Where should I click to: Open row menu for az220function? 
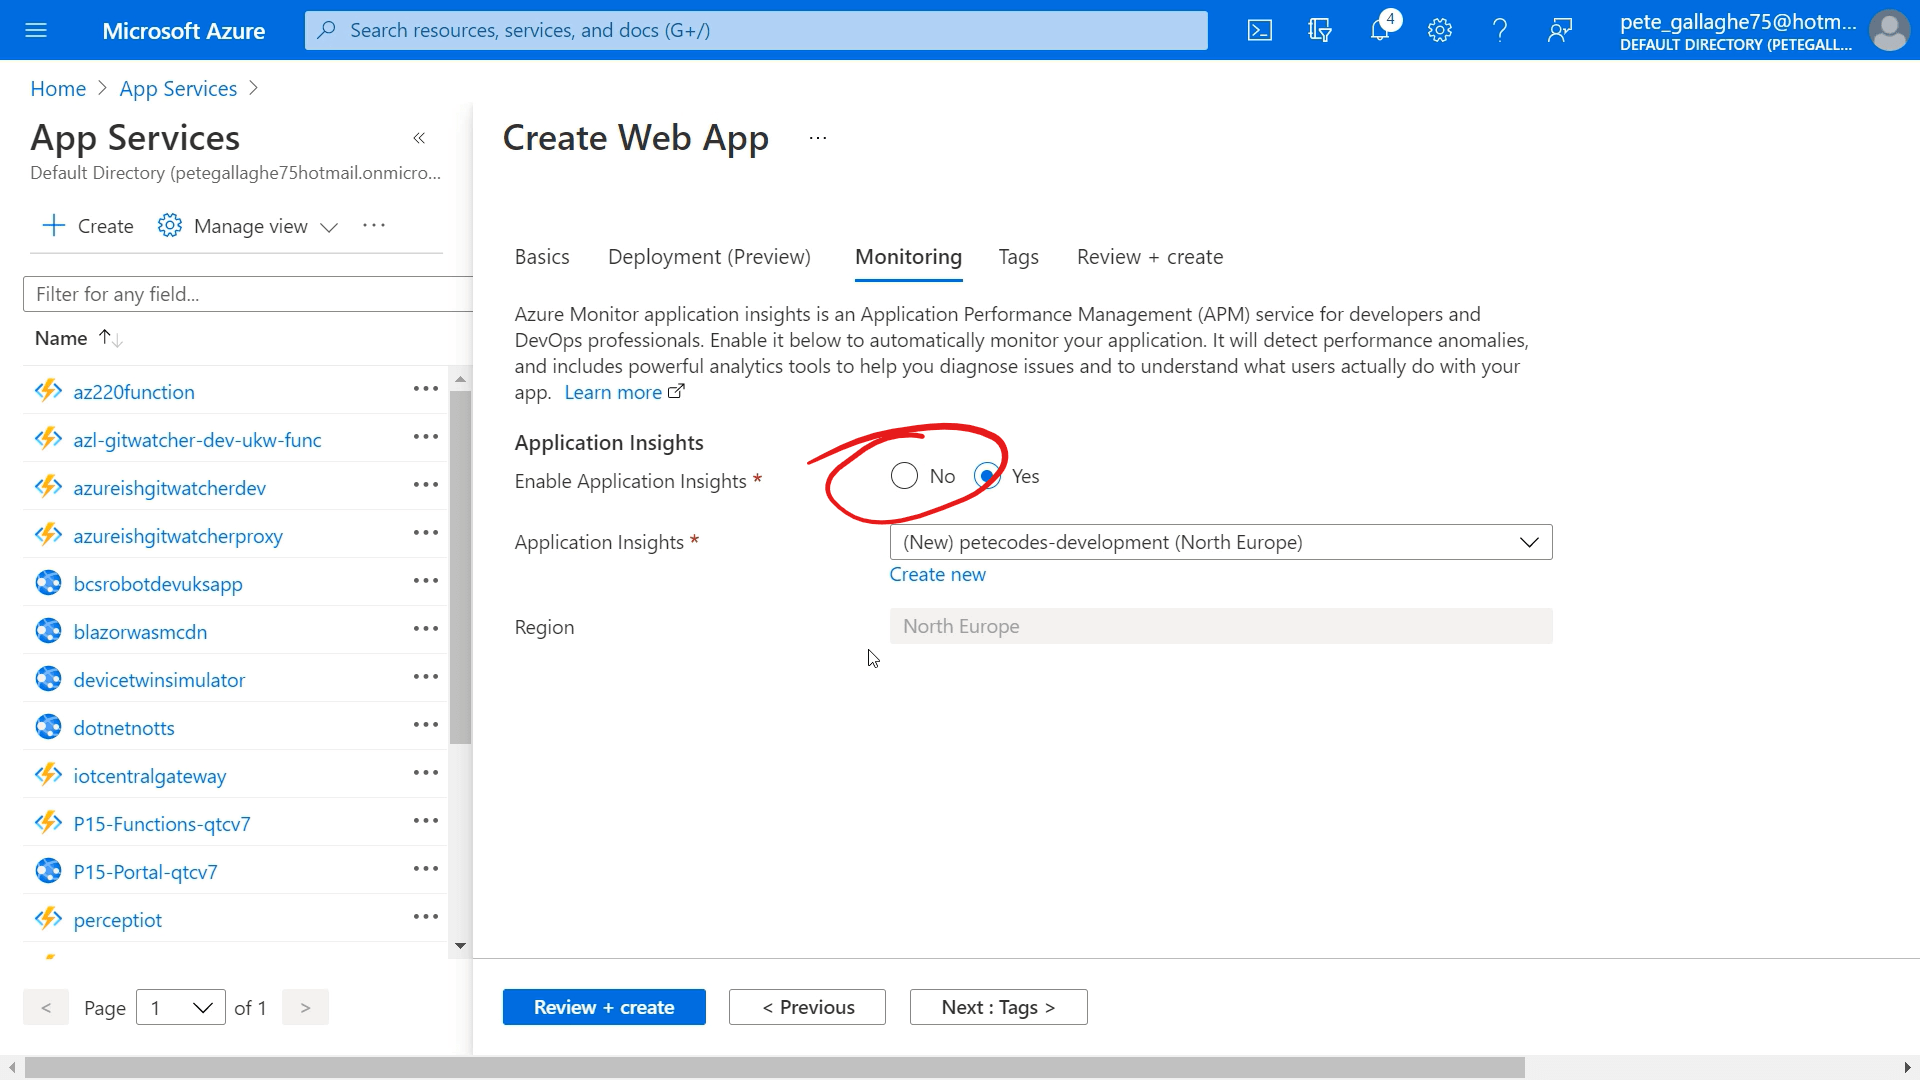(x=426, y=389)
